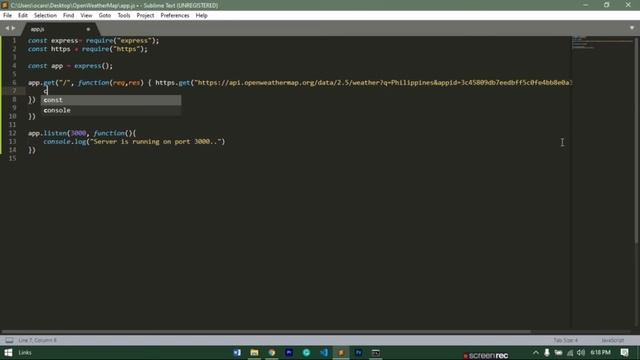Open the View menu
This screenshot has width=640, height=360.
pyautogui.click(x=86, y=16)
